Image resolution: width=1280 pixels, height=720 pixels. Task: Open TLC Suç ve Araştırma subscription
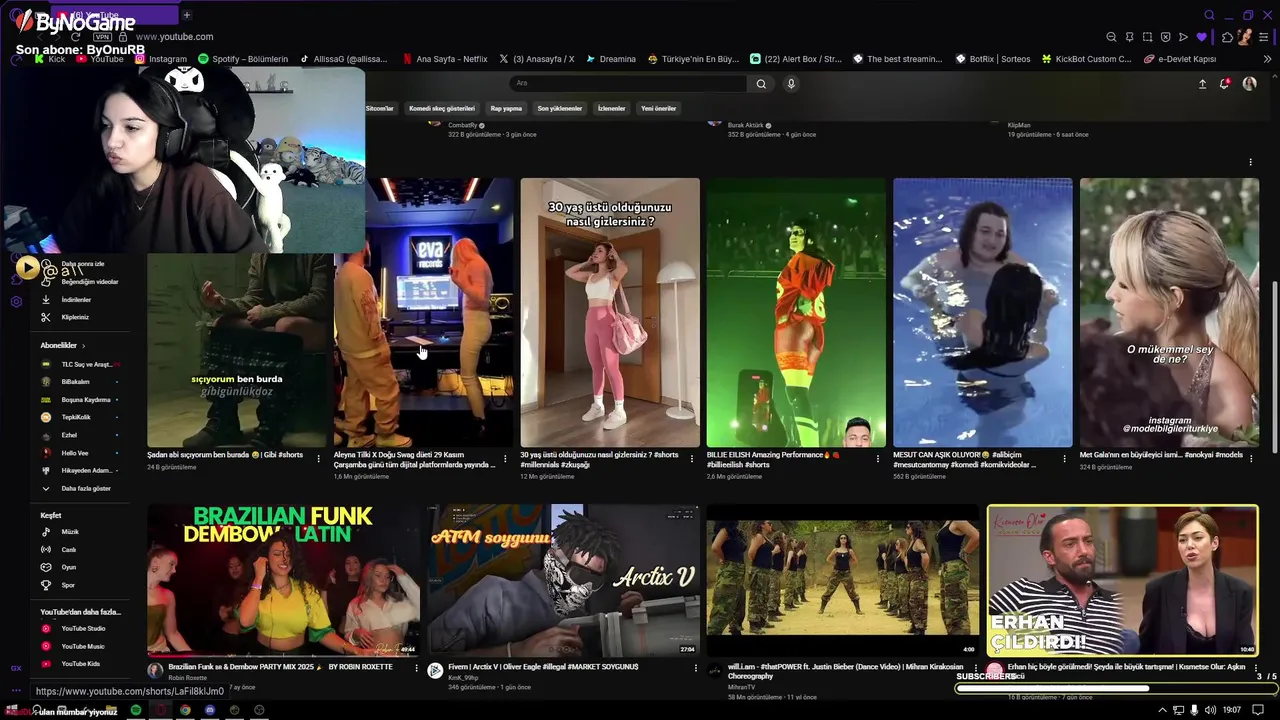(x=79, y=364)
